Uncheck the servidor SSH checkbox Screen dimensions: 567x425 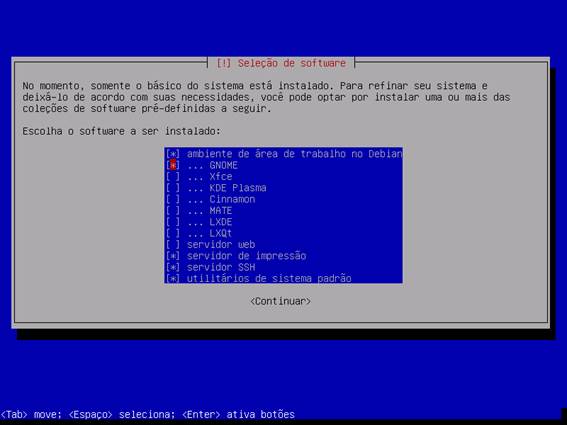173,267
